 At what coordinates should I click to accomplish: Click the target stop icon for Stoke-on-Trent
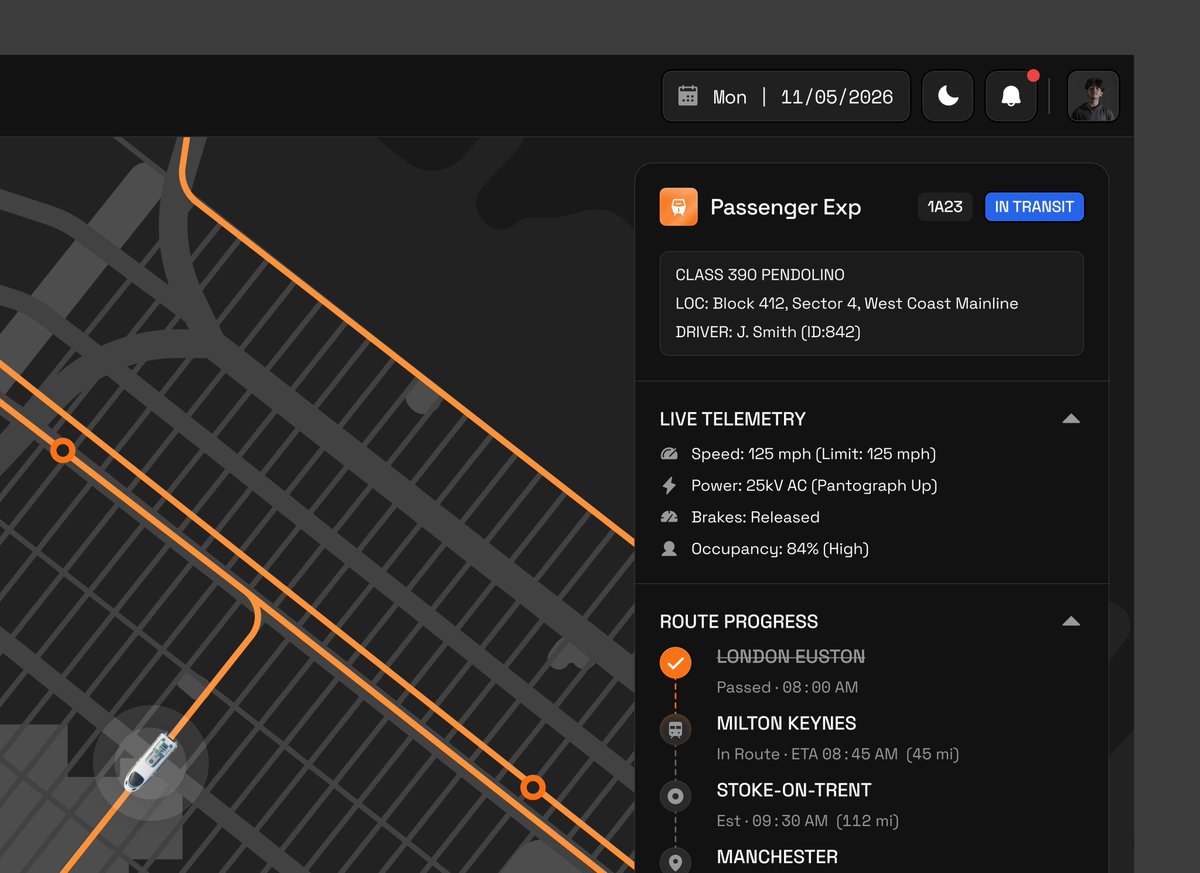click(675, 796)
